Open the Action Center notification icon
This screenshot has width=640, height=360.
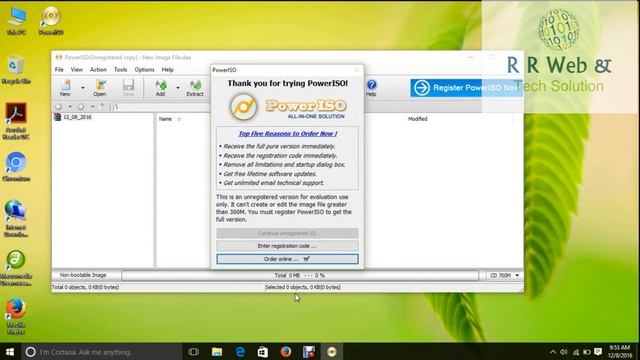(598, 352)
